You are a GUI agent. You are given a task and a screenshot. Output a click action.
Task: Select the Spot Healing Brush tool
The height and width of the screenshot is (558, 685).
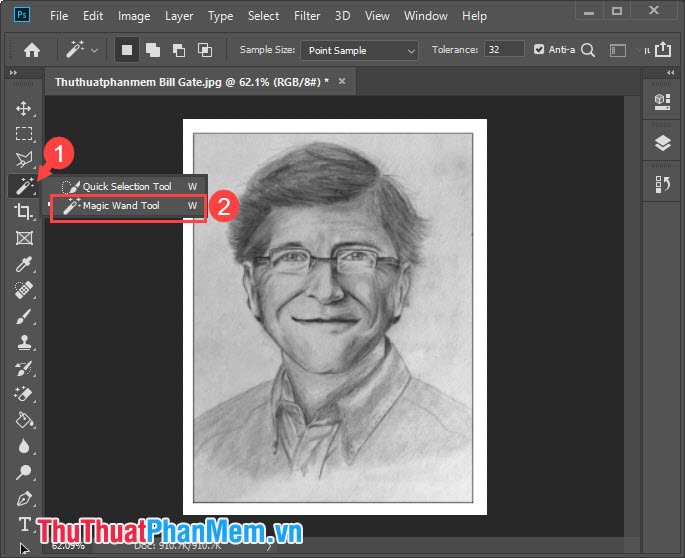coord(24,290)
